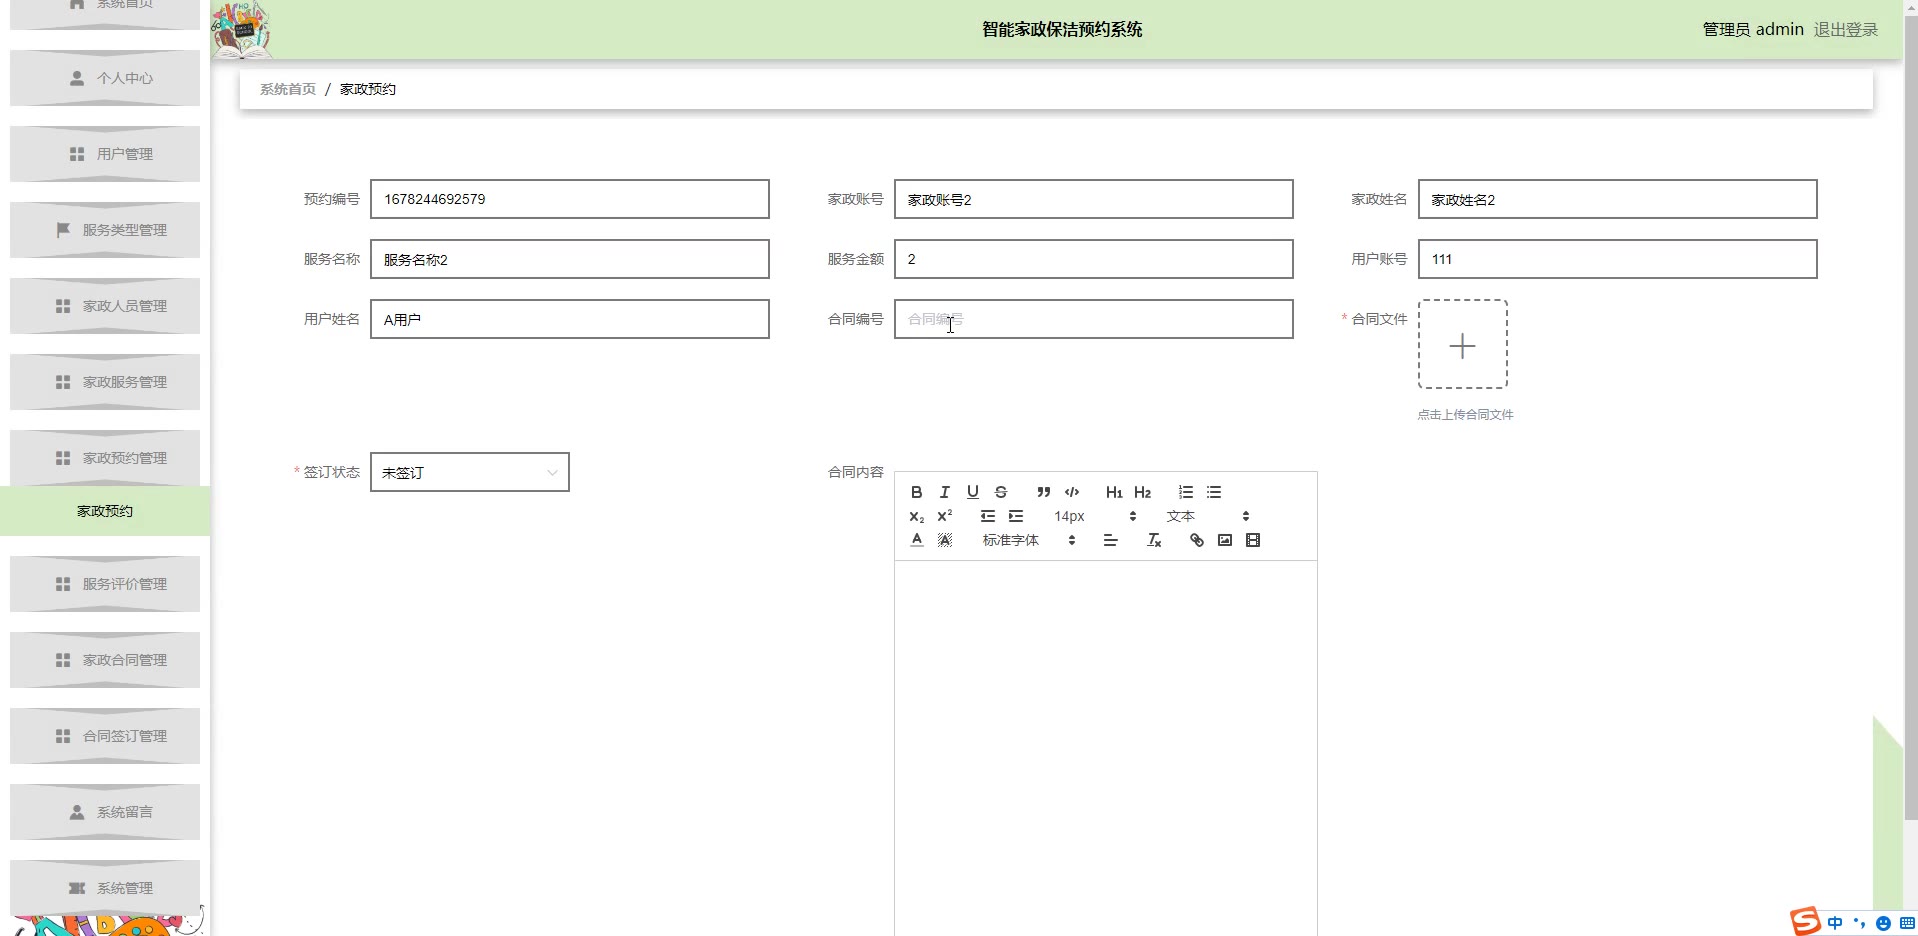
Task: Click the 用户管理 grid icon
Action: pyautogui.click(x=77, y=154)
